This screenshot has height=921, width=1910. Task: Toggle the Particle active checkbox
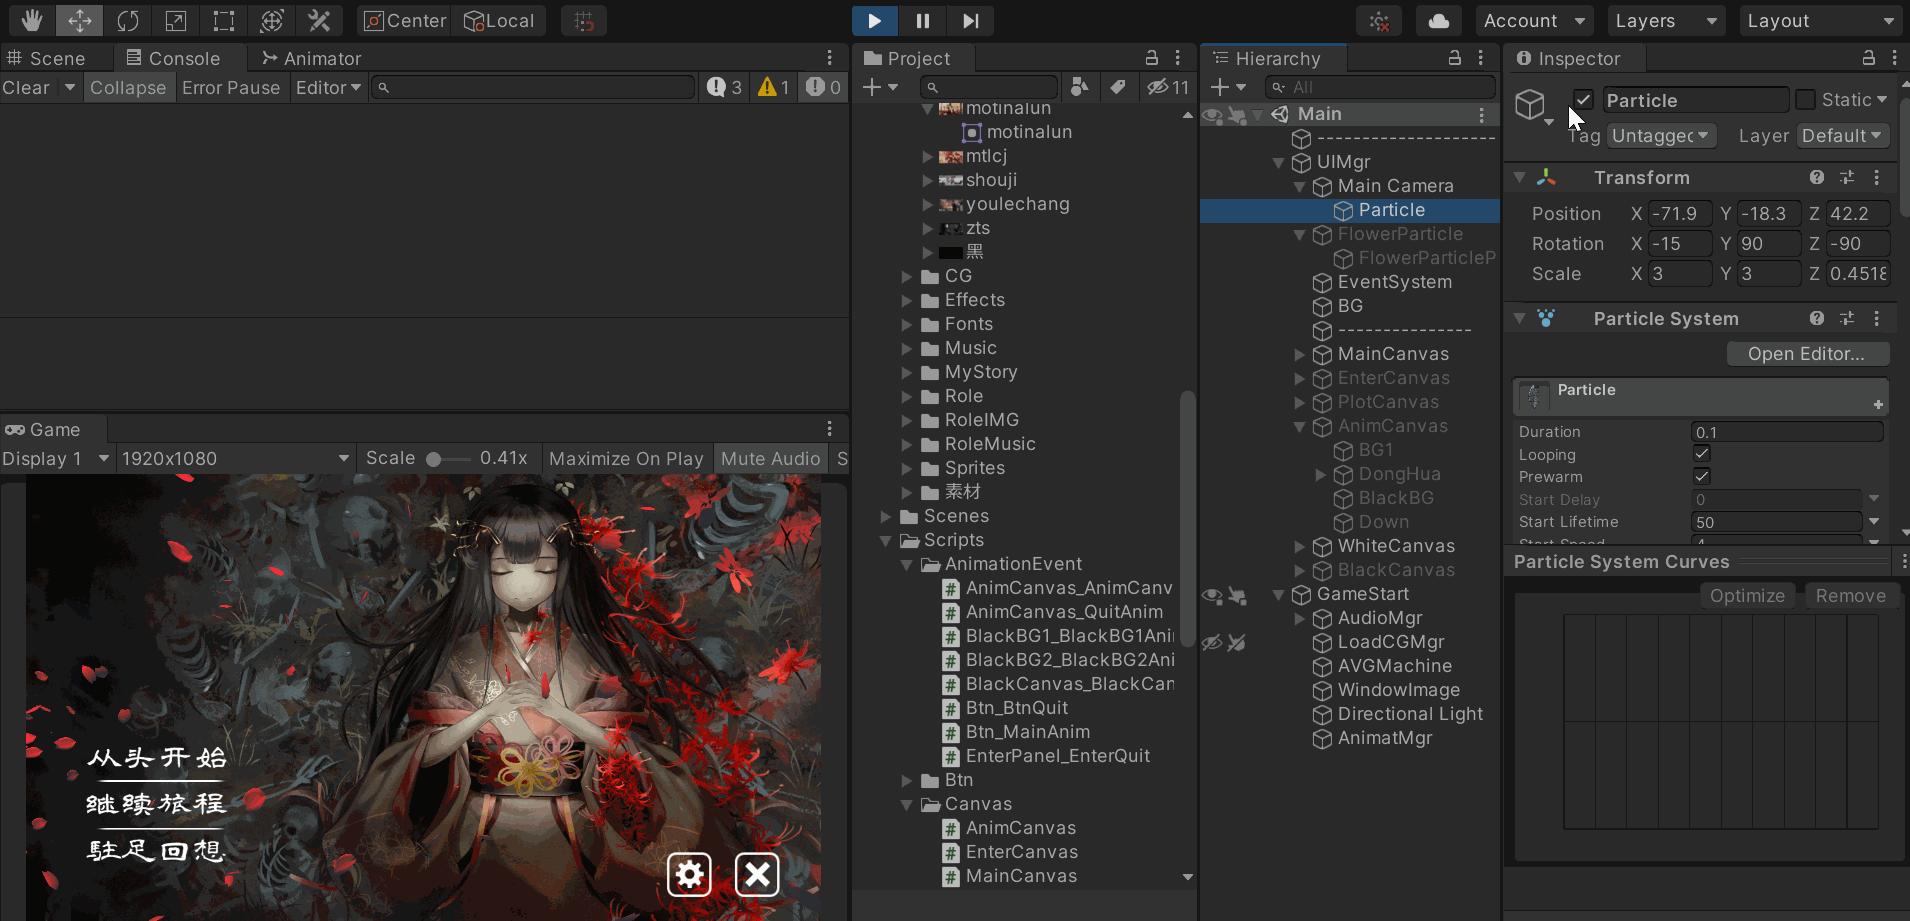coord(1583,99)
